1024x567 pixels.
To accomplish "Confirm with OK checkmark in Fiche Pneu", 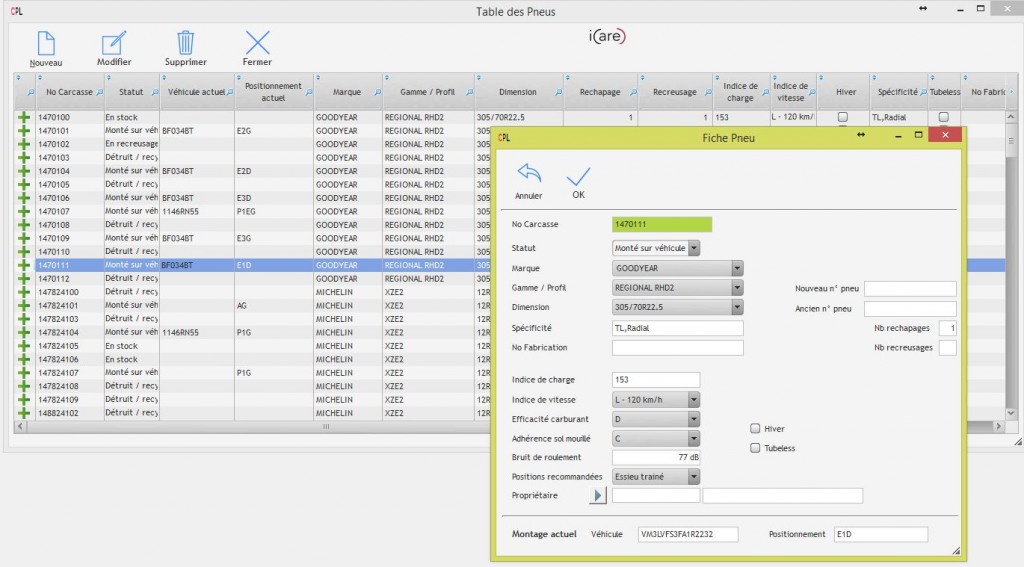I will click(578, 176).
